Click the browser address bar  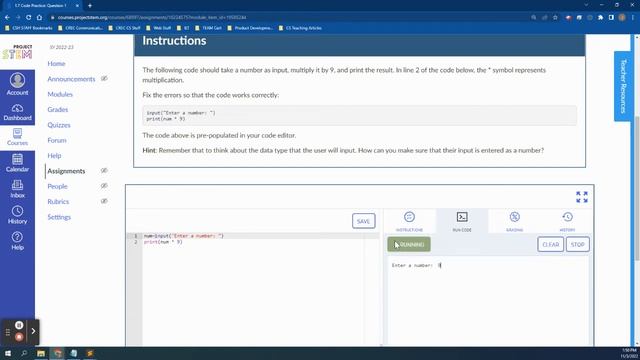[x=286, y=18]
